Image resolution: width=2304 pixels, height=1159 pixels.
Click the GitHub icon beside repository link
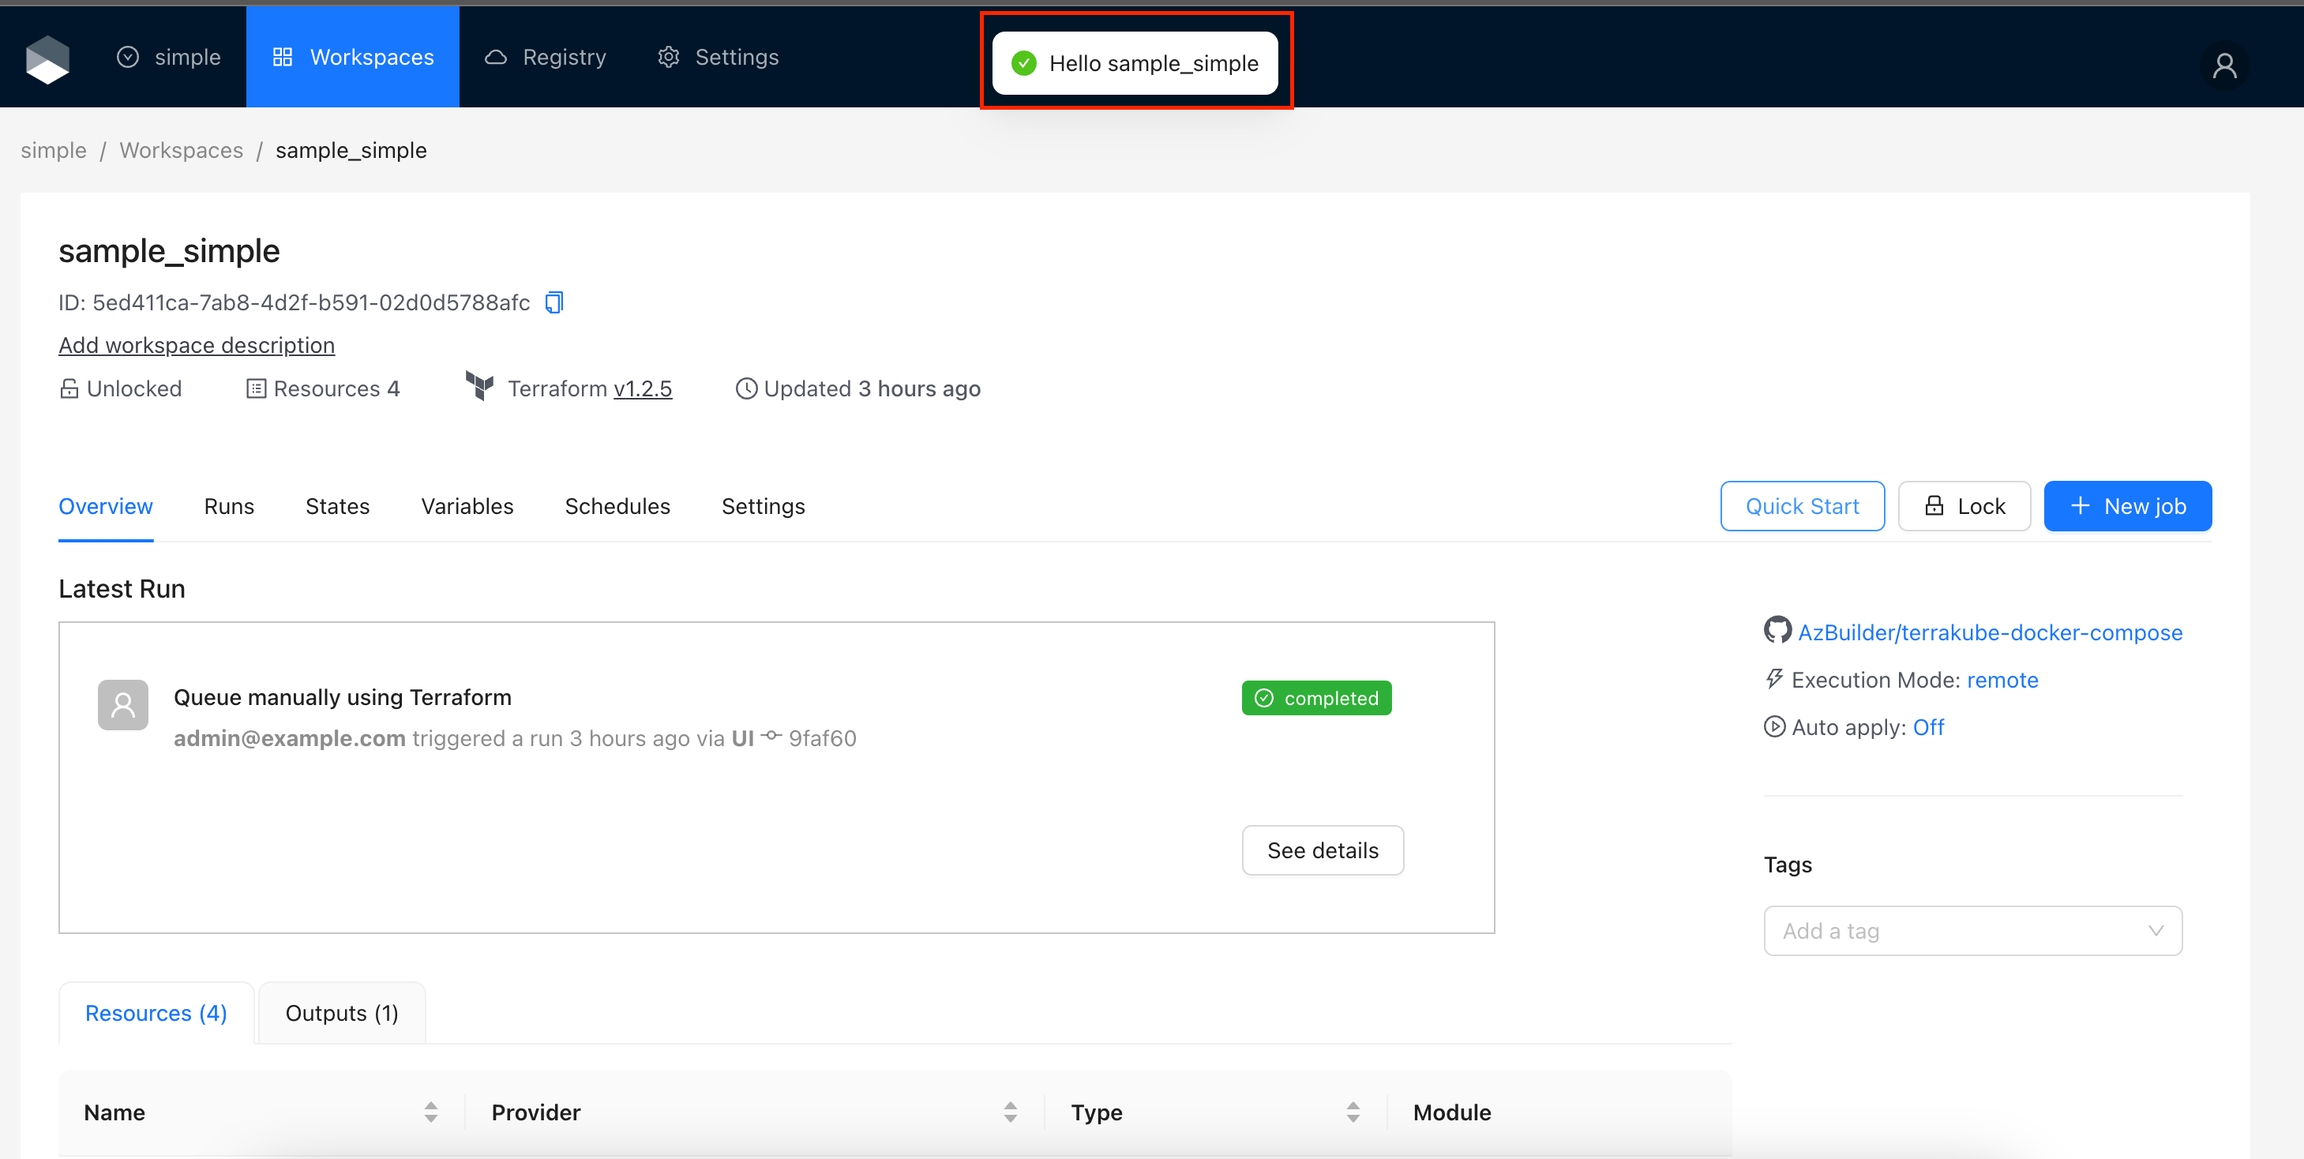[1777, 631]
